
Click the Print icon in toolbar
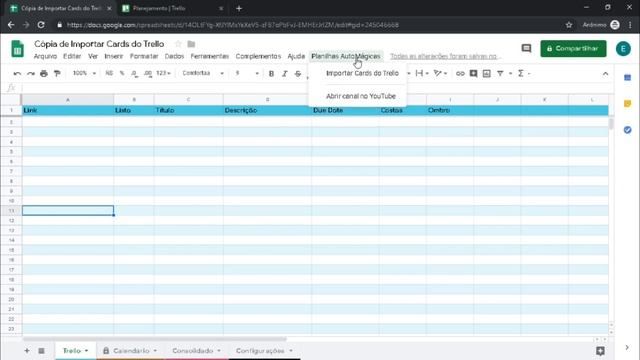[x=44, y=73]
